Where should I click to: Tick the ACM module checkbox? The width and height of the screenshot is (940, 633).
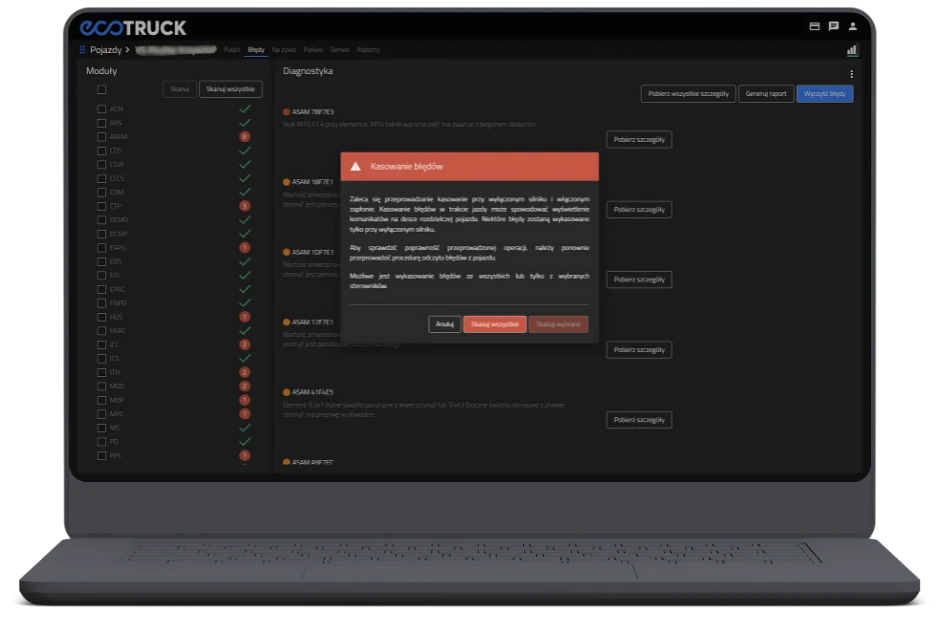pyautogui.click(x=101, y=109)
